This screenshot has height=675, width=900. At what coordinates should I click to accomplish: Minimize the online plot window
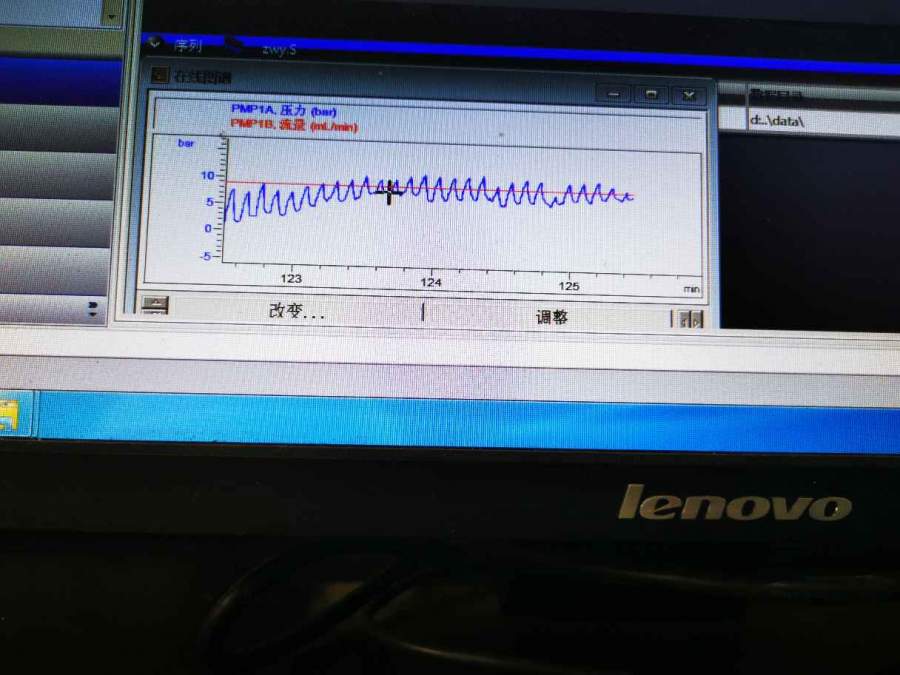(x=614, y=94)
